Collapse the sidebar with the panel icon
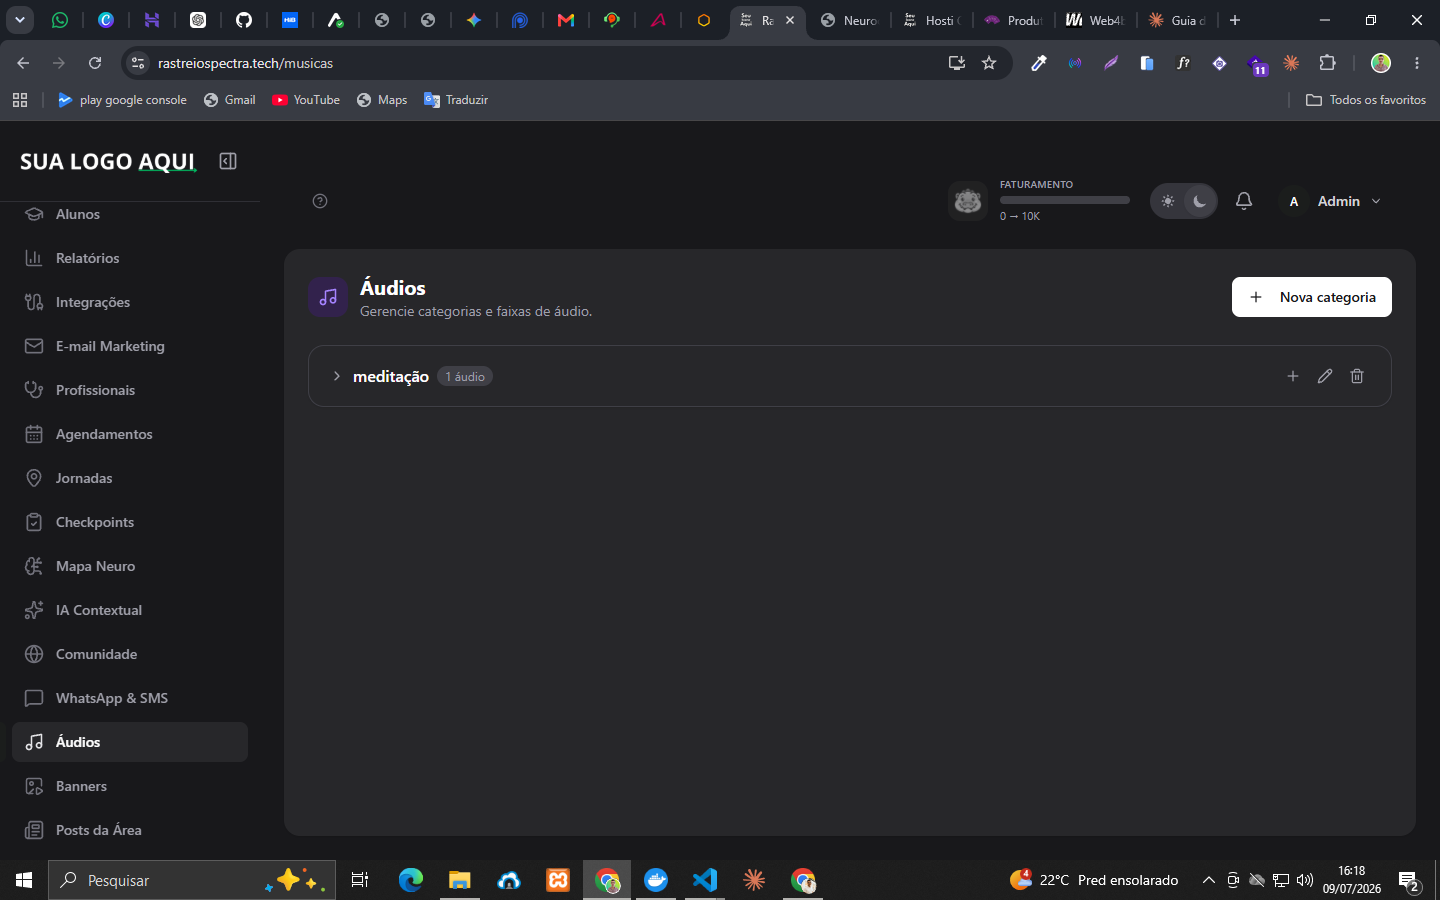Viewport: 1440px width, 900px height. (228, 161)
